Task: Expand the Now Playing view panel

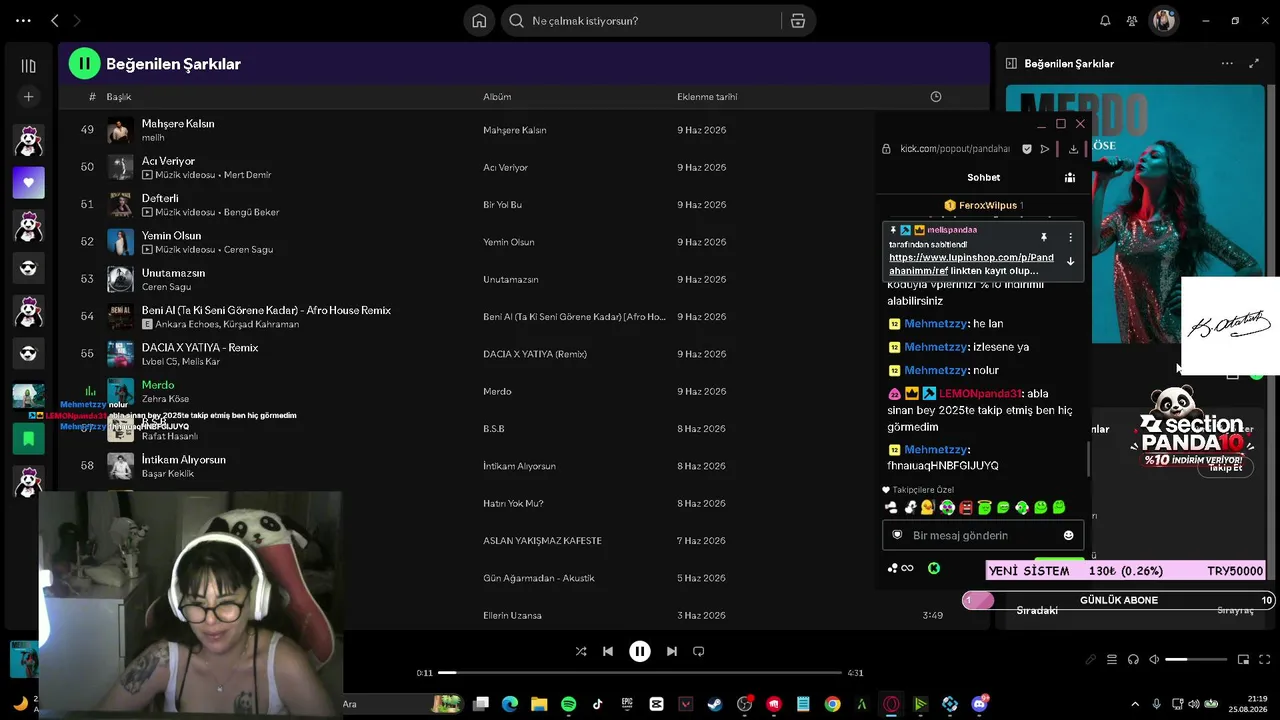Action: point(1254,64)
